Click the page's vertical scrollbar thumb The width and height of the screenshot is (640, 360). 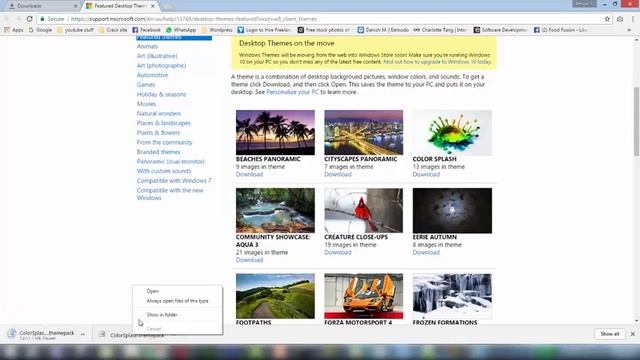pyautogui.click(x=636, y=121)
